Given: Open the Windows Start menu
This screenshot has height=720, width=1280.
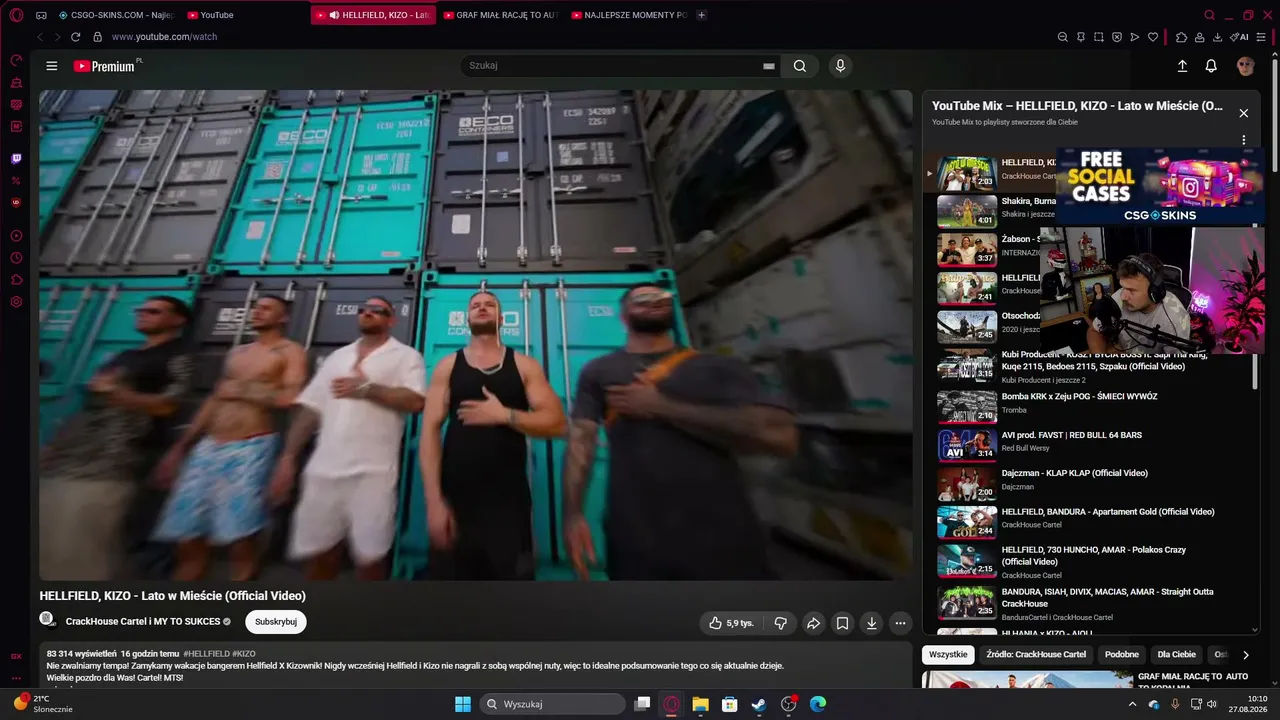Looking at the screenshot, I should pyautogui.click(x=463, y=704).
